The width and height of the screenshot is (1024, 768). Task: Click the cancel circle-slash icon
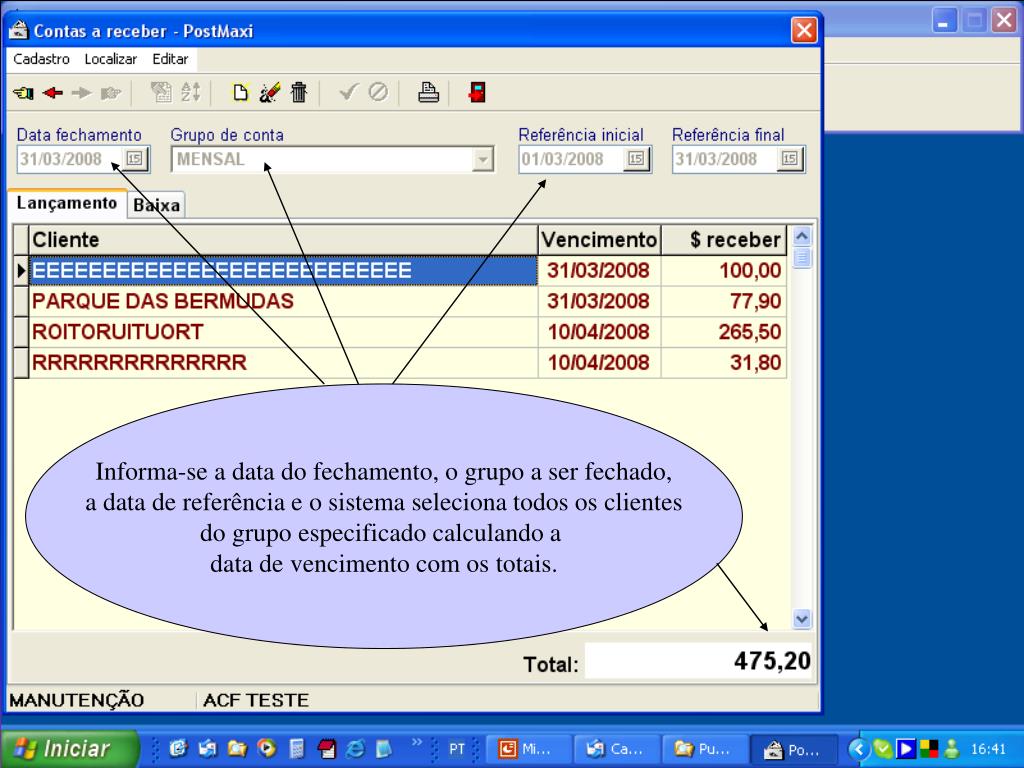pyautogui.click(x=378, y=92)
